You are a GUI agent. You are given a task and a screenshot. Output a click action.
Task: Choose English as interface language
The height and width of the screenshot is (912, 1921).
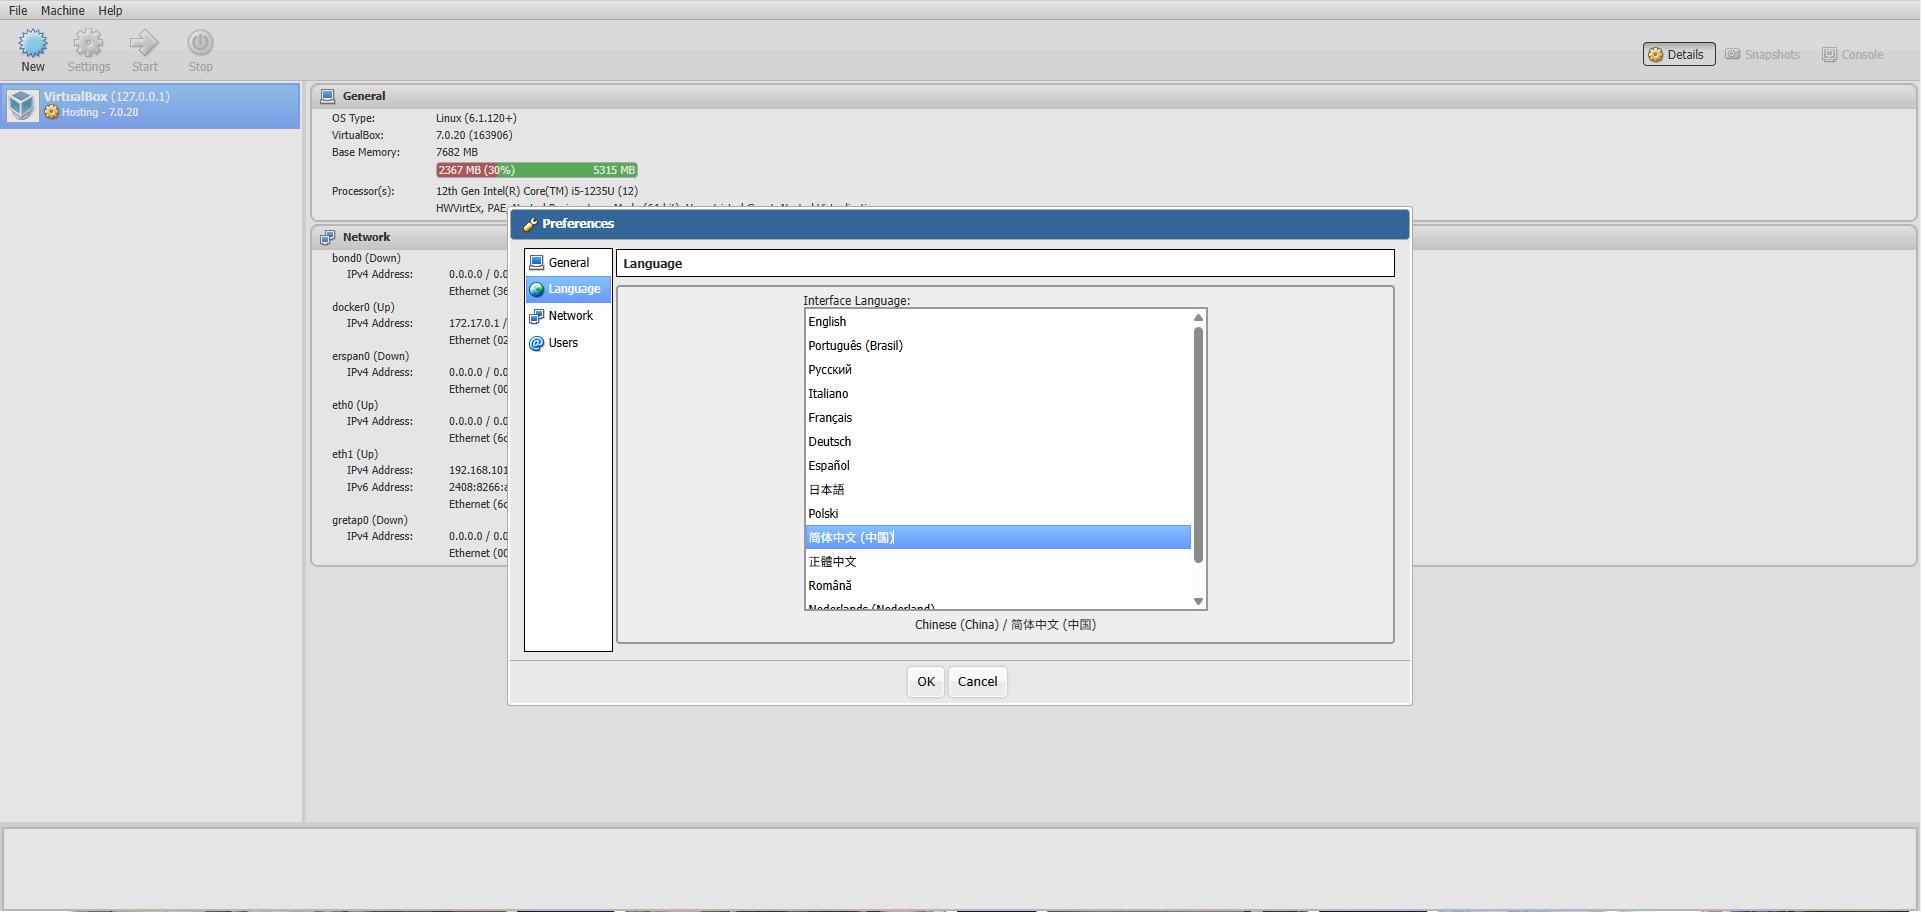point(827,322)
